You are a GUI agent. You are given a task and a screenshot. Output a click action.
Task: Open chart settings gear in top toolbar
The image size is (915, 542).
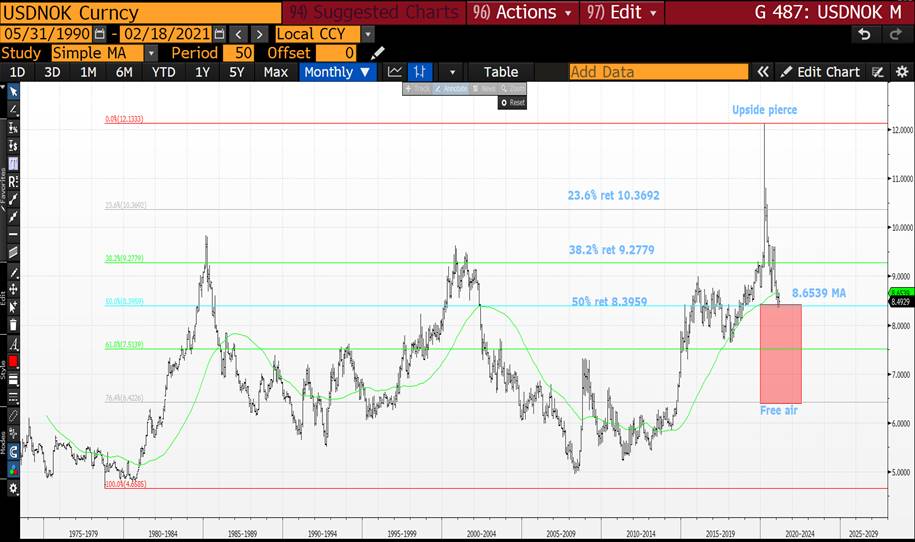click(x=902, y=72)
